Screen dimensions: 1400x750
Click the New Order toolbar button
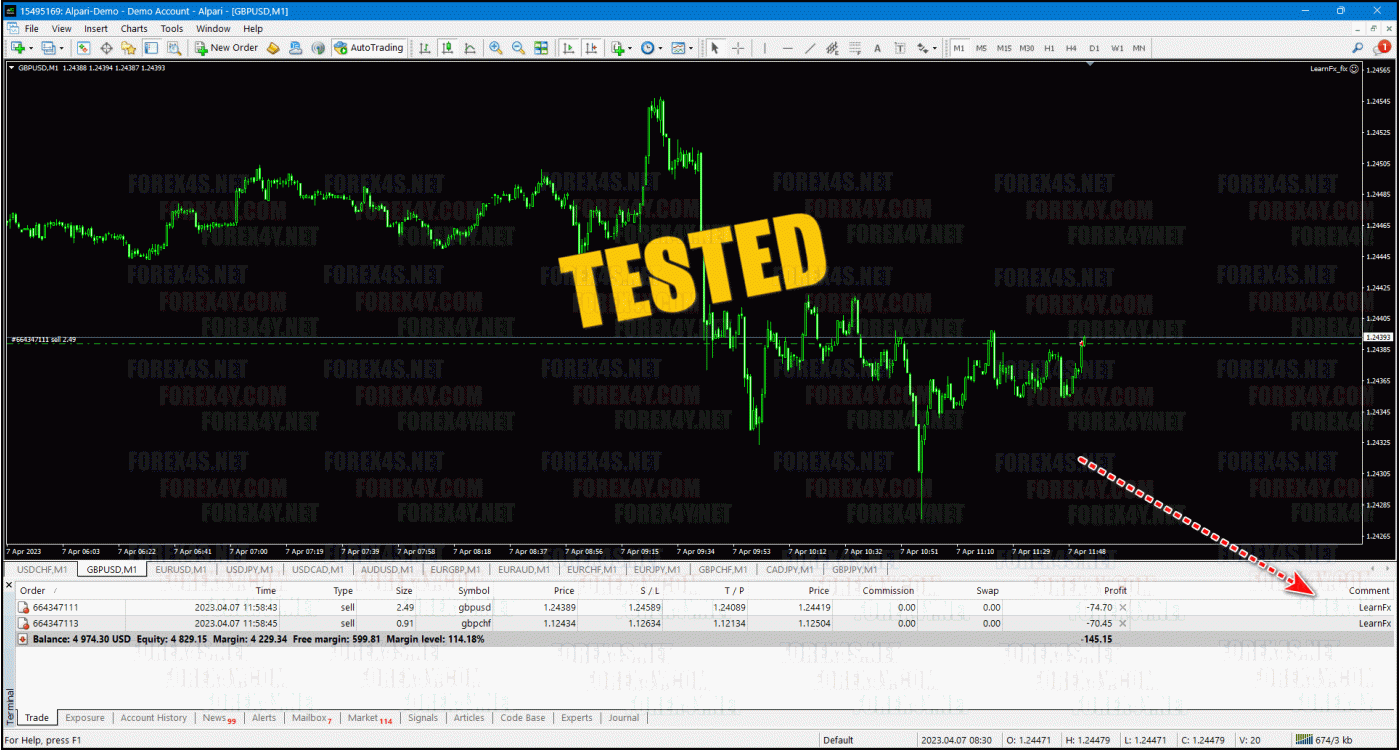click(x=226, y=48)
